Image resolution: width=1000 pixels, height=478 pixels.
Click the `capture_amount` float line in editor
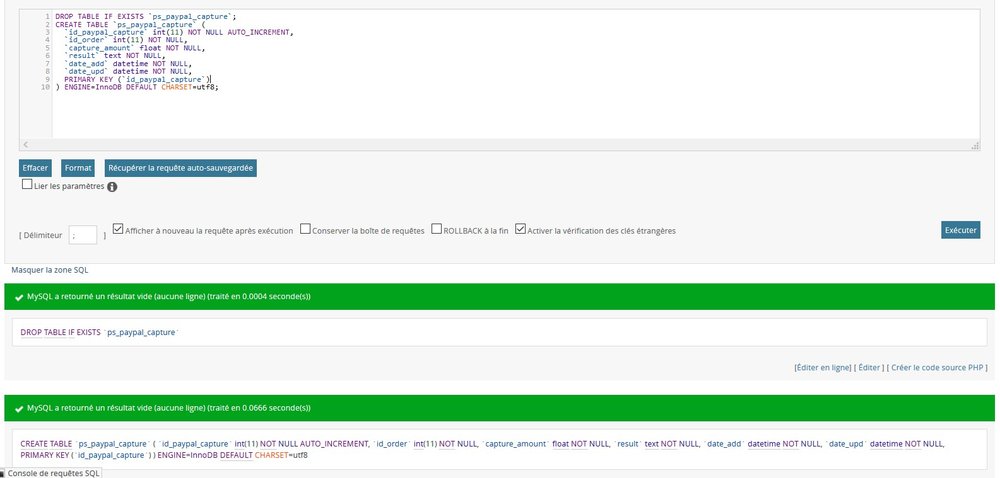135,48
